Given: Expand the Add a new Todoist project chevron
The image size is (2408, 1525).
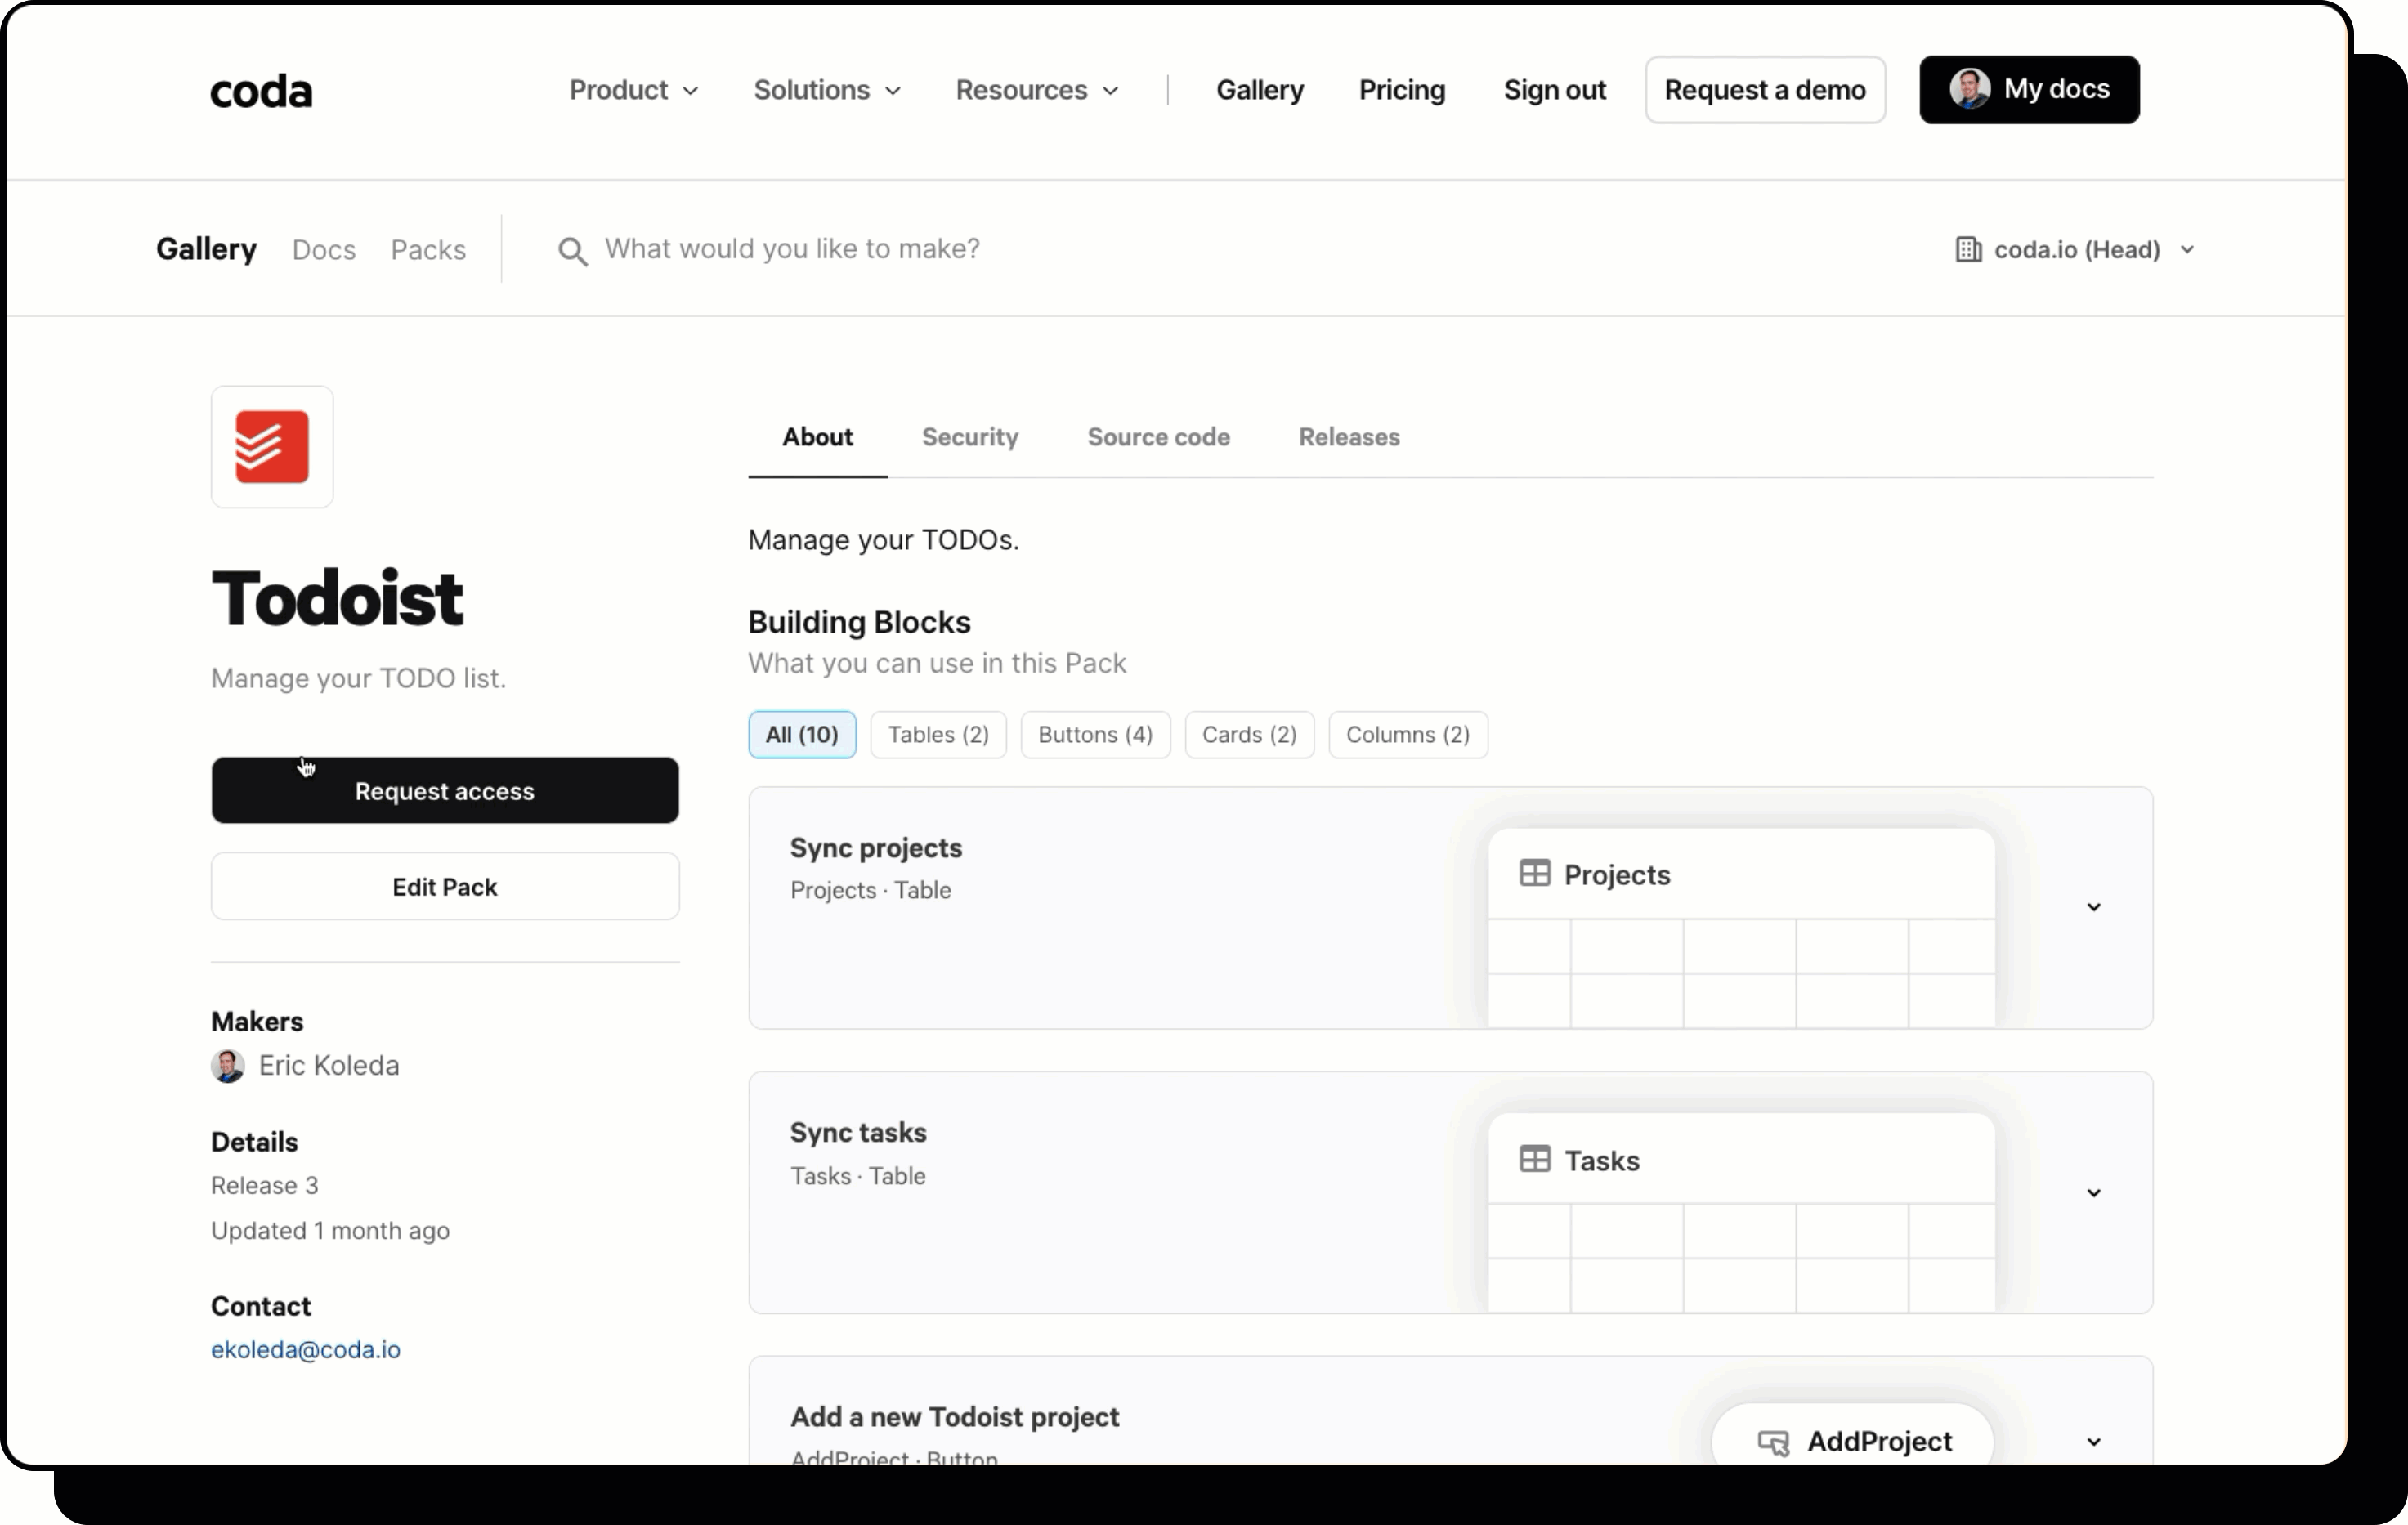Looking at the screenshot, I should pyautogui.click(x=2093, y=1441).
